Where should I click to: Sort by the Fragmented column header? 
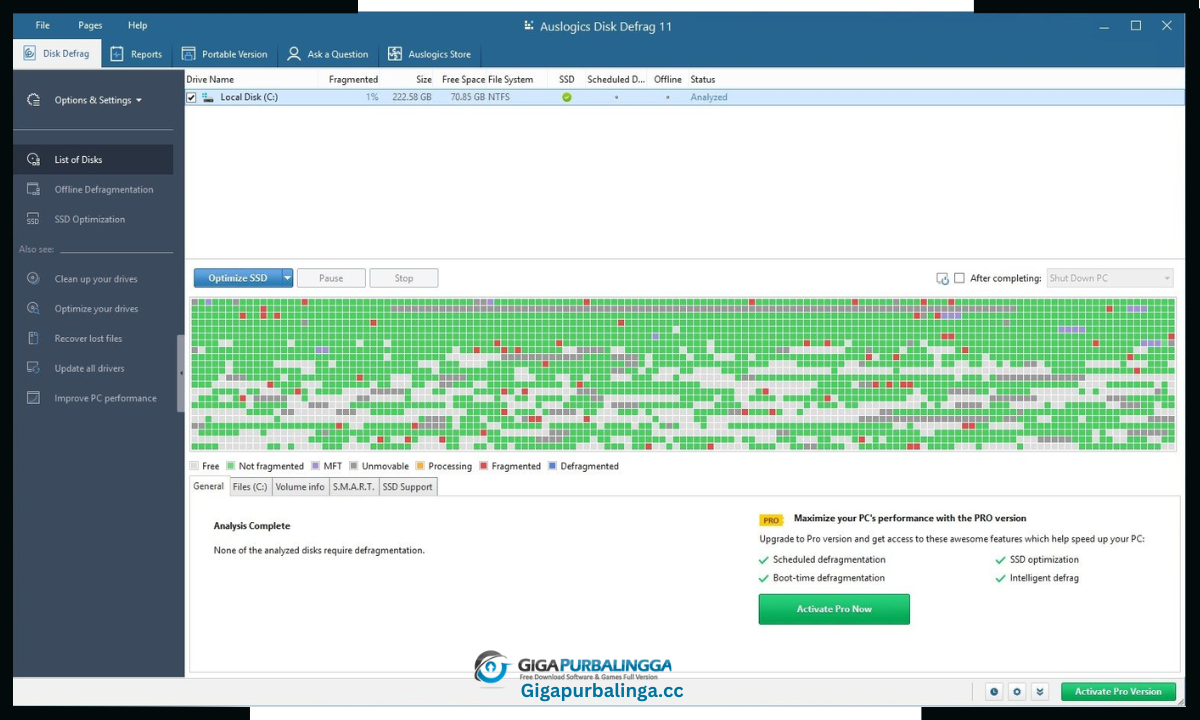click(353, 79)
